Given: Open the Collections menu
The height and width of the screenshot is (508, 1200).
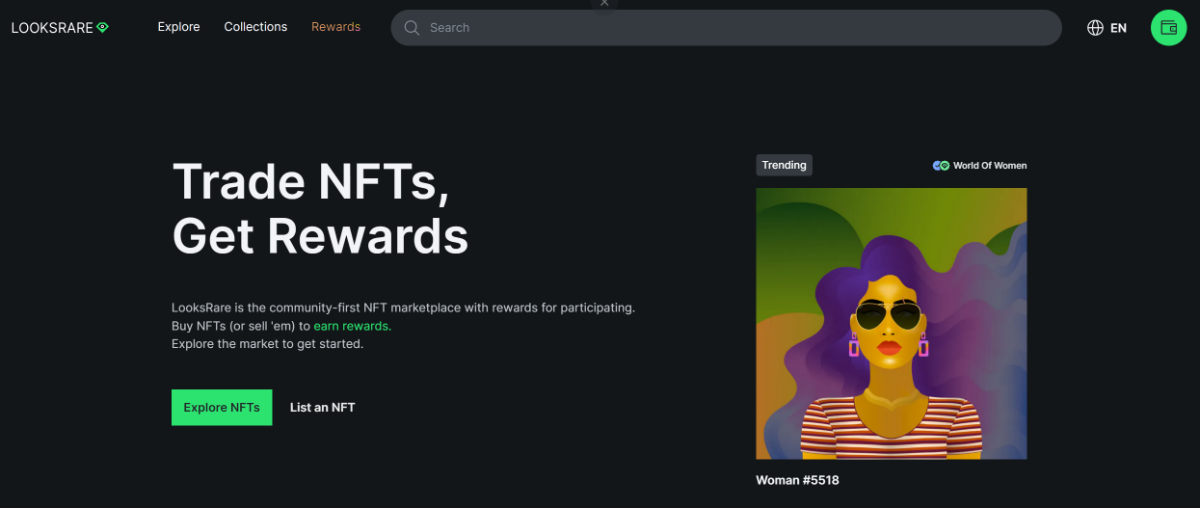Looking at the screenshot, I should click(255, 27).
